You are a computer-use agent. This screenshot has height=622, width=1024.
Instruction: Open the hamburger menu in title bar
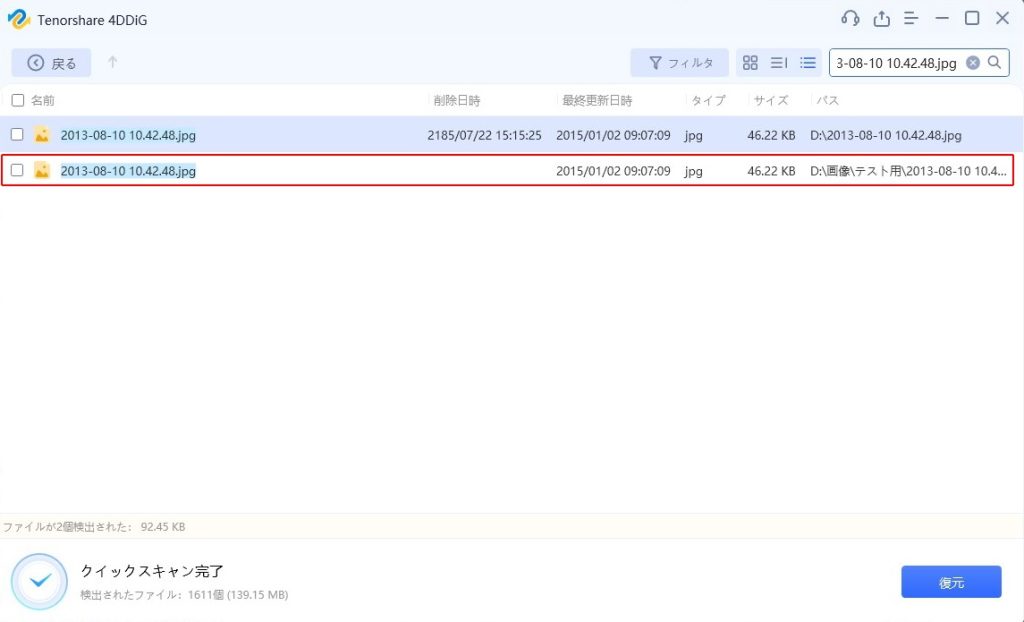click(911, 19)
